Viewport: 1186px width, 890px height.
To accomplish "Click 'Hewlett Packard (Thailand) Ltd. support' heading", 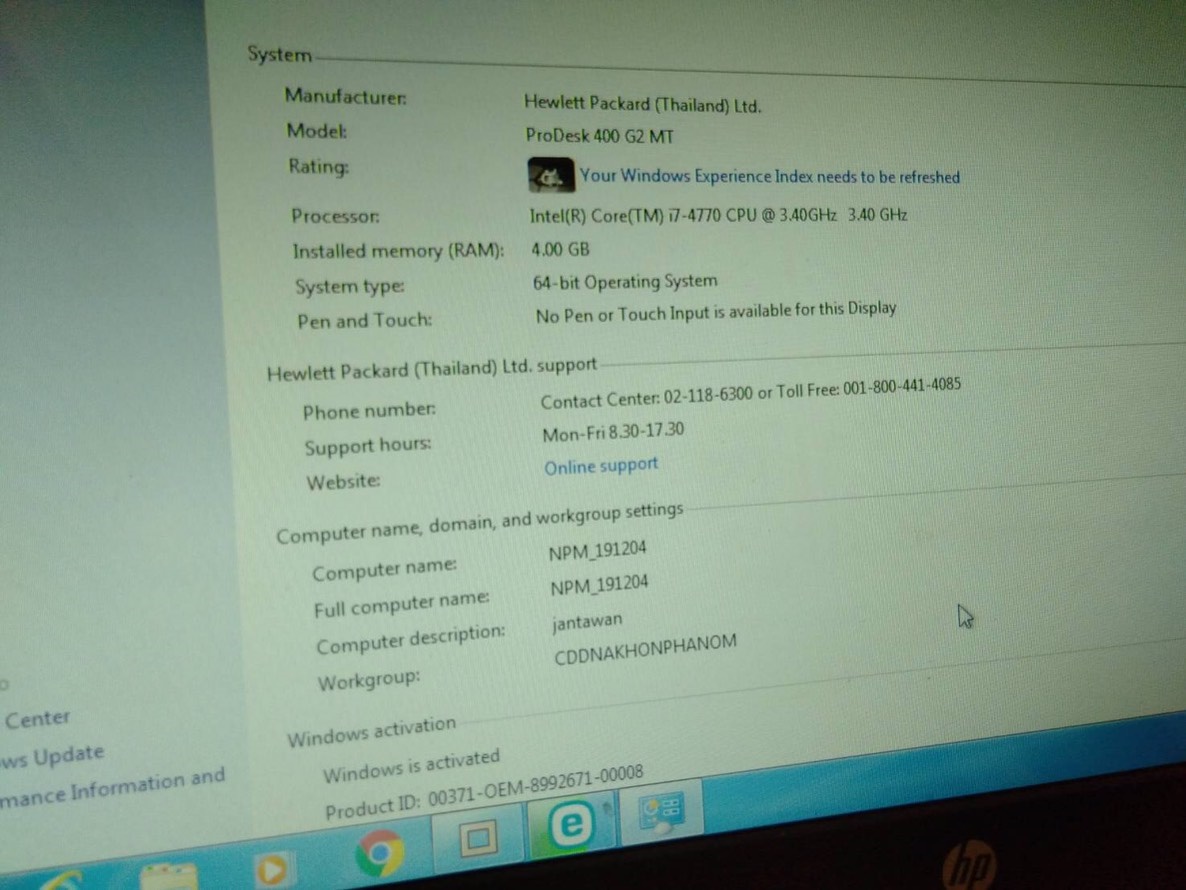I will (432, 369).
